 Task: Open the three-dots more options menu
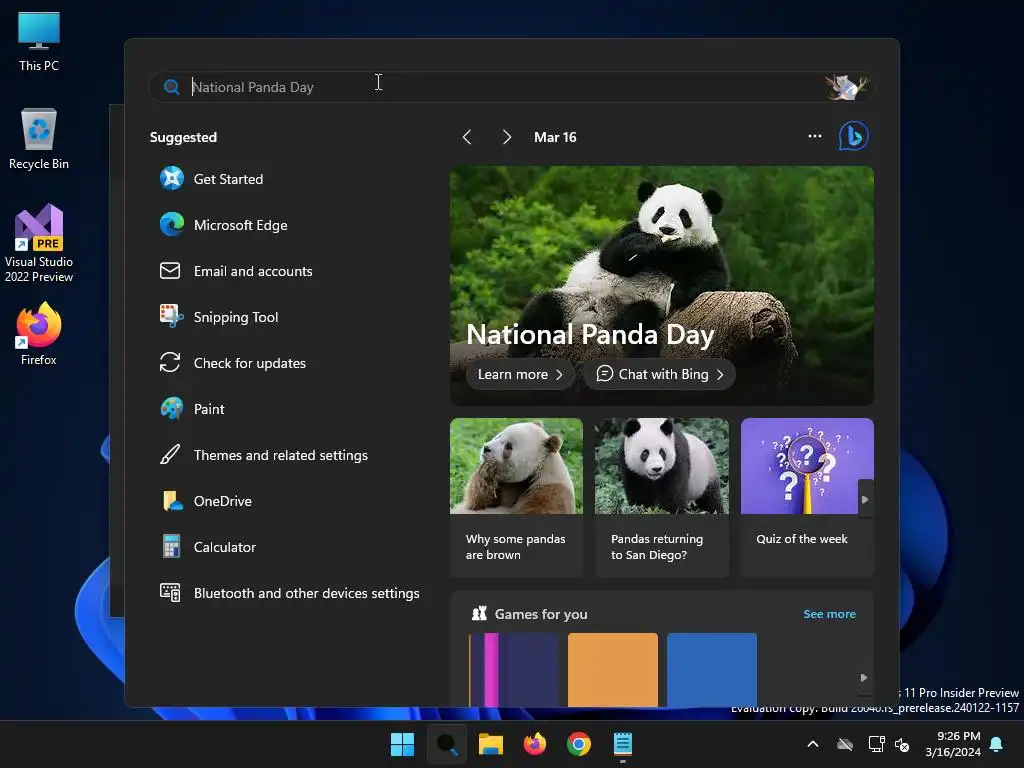click(814, 136)
